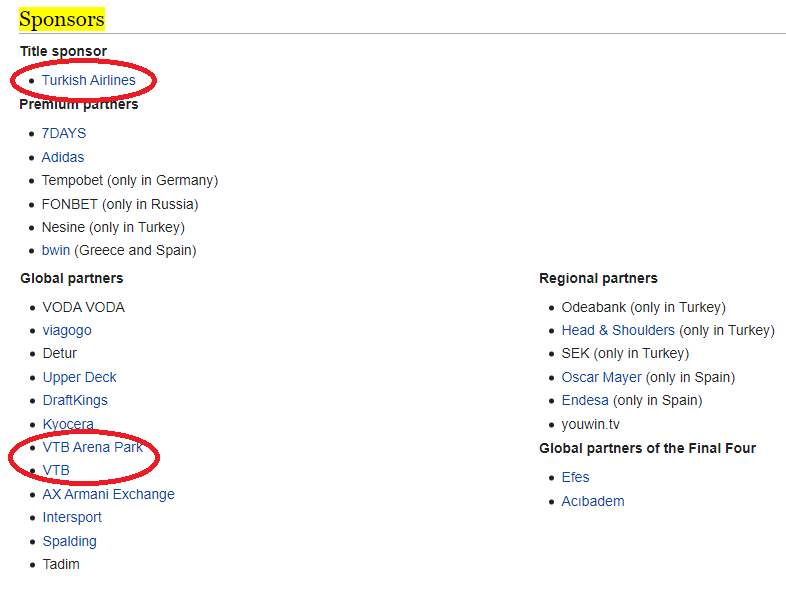
Task: Click the Nesine (only in Turkey) entry
Action: pos(113,228)
